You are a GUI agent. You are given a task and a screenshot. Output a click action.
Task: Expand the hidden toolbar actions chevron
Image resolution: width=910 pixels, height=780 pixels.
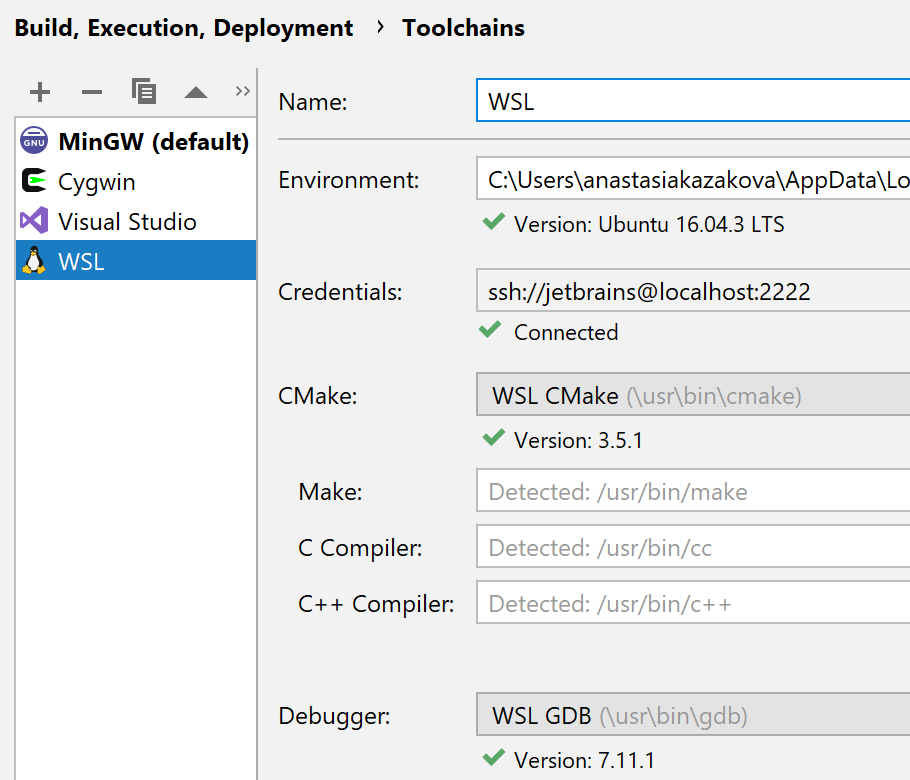click(x=242, y=90)
